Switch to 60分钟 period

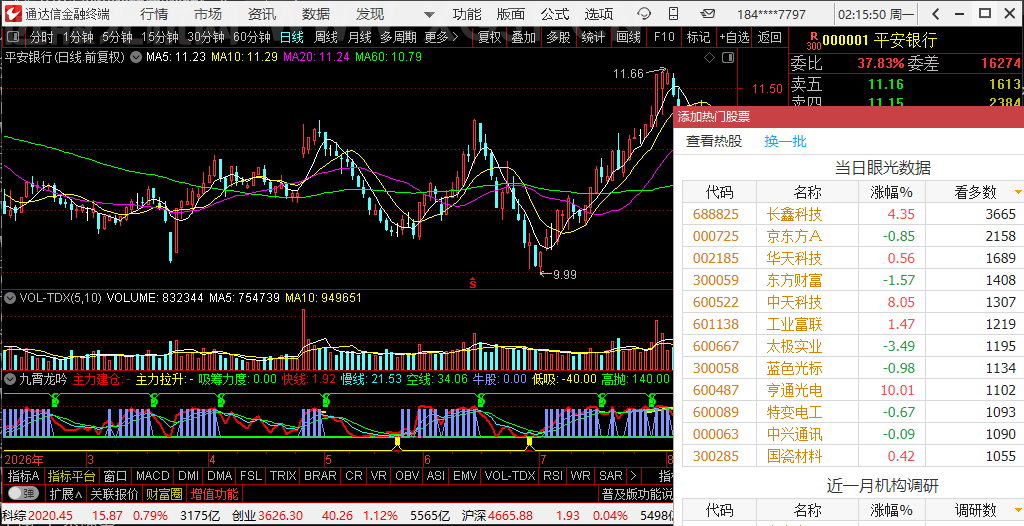point(252,37)
